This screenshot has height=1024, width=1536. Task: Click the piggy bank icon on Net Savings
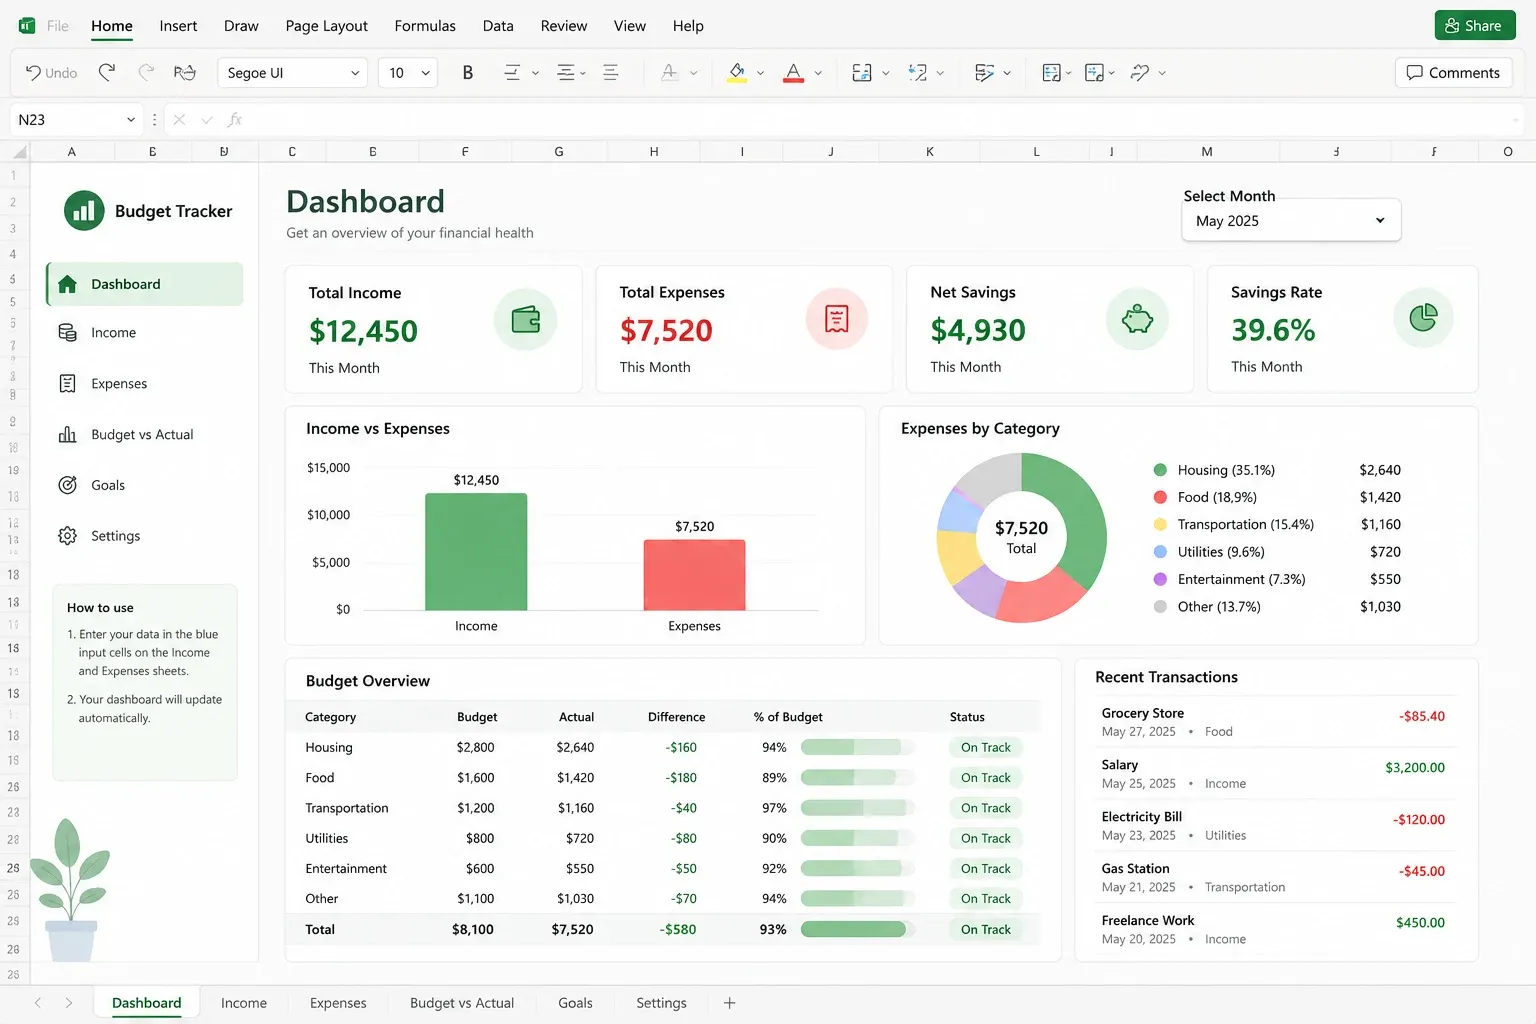(1137, 319)
